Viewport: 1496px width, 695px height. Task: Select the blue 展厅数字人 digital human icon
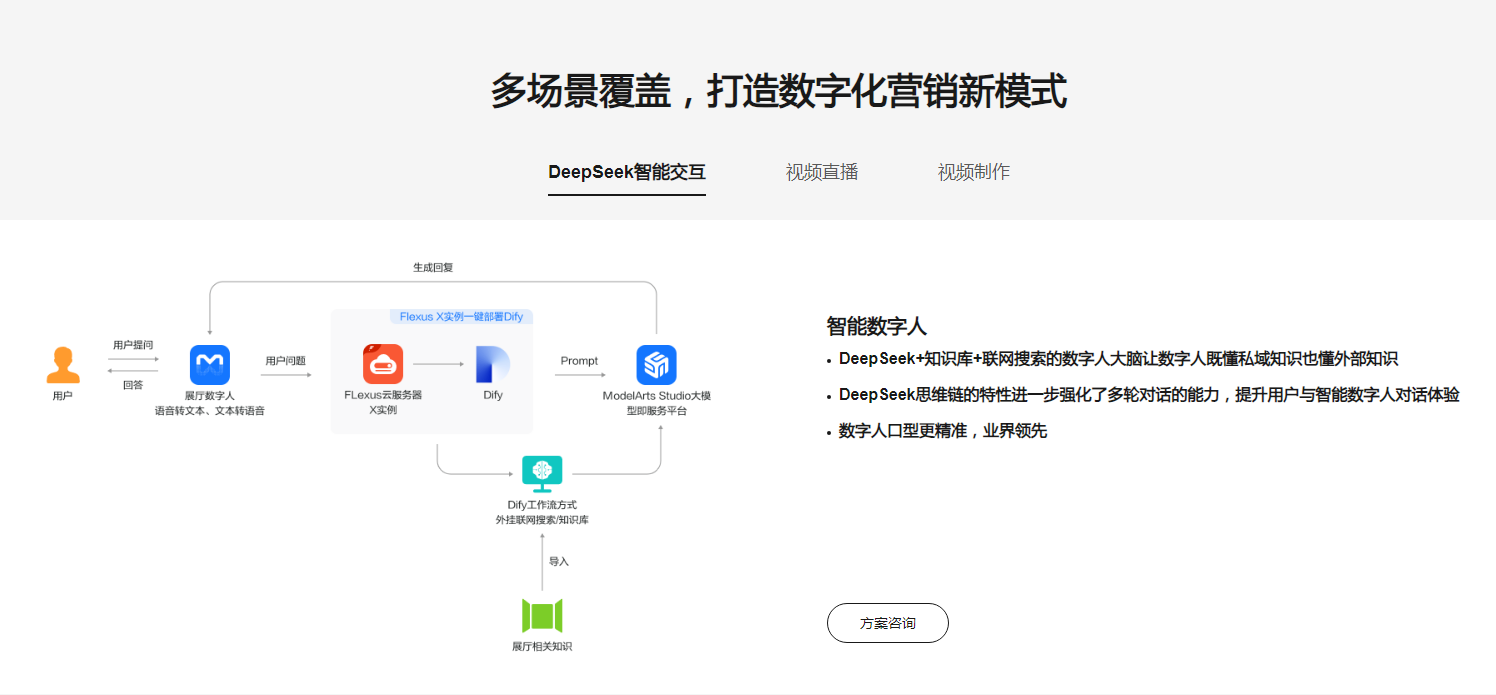point(209,364)
